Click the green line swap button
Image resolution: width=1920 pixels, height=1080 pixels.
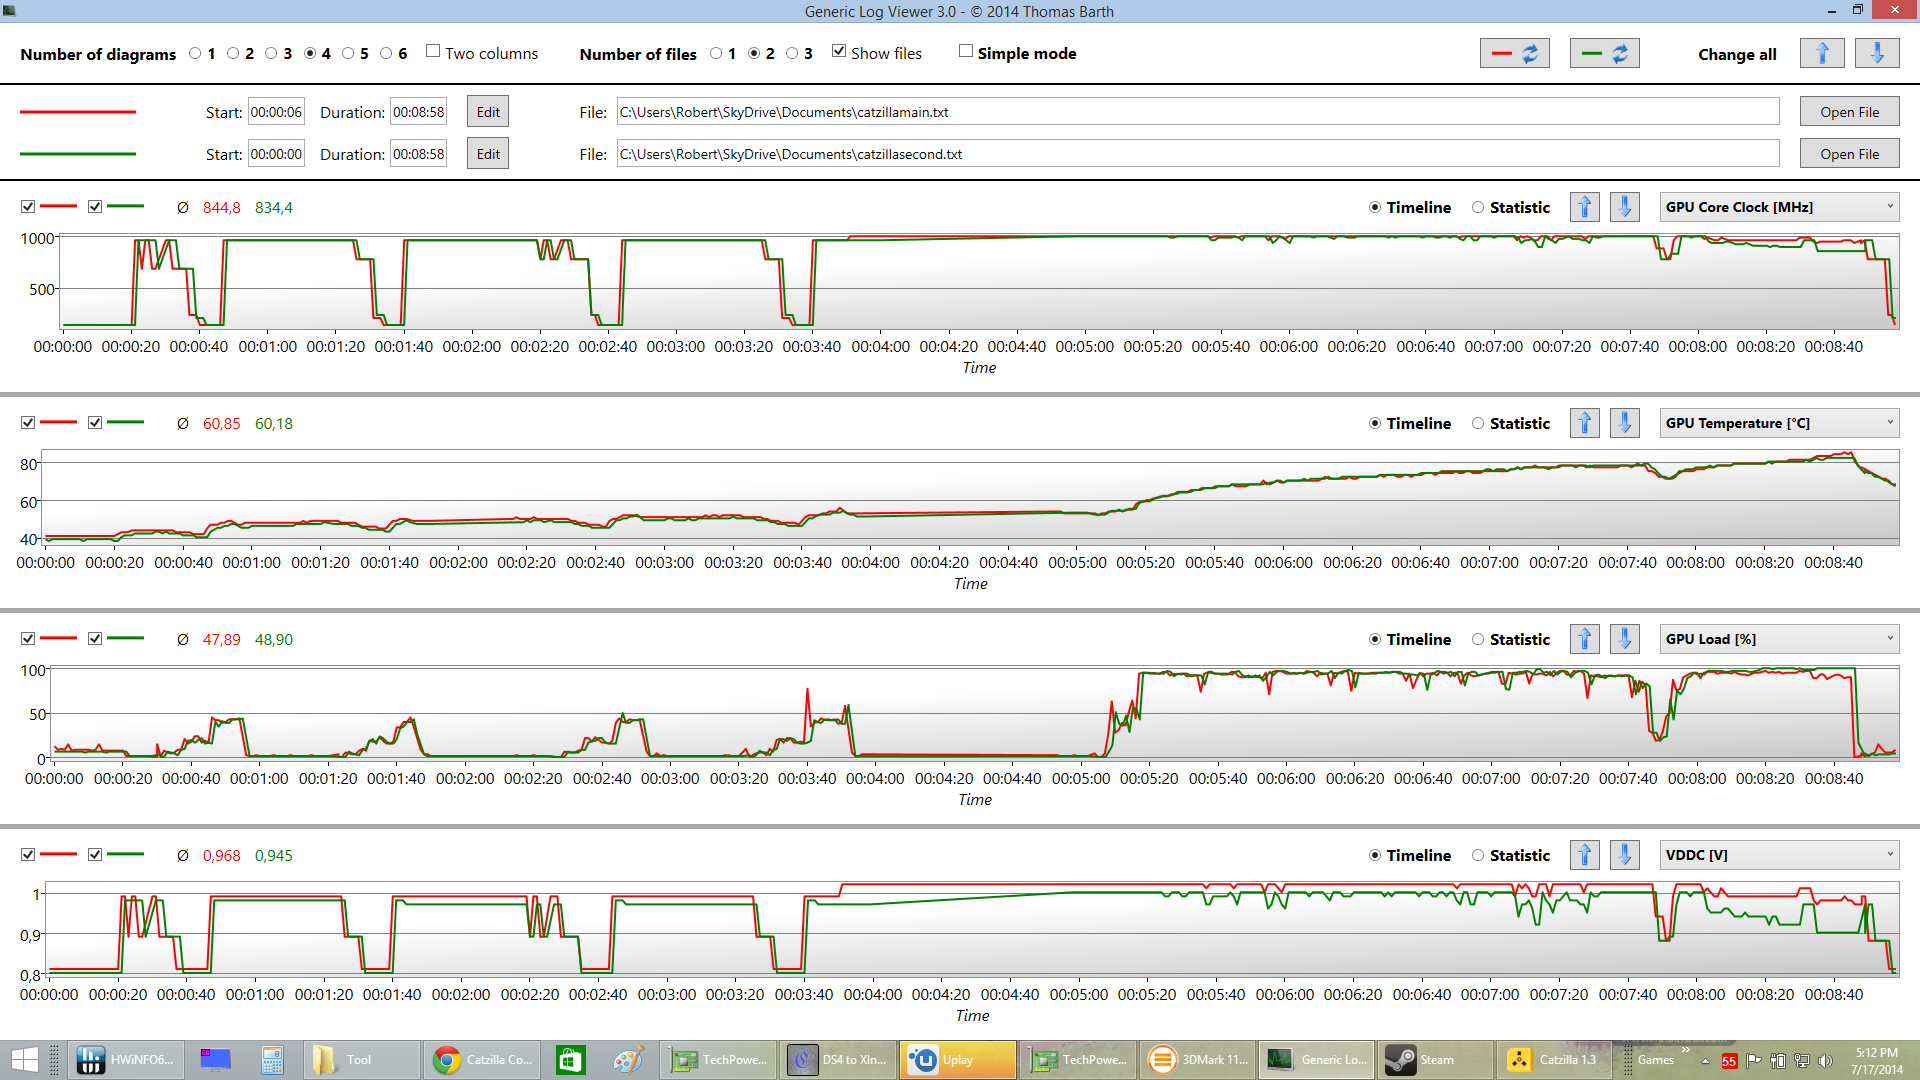1604,53
